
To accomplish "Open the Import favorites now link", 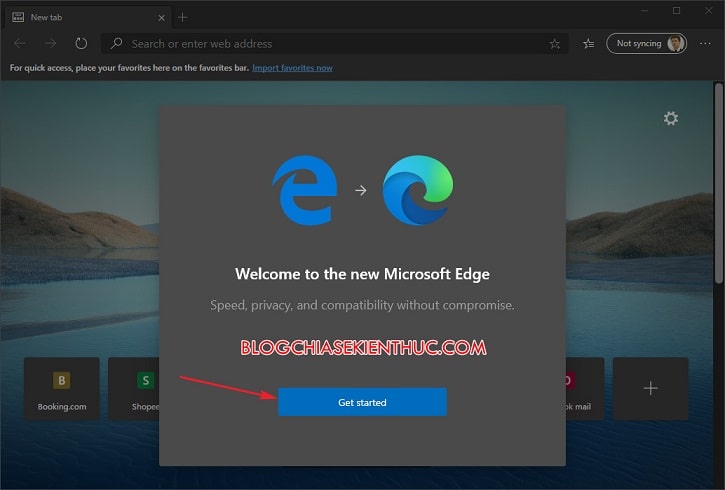I will point(292,68).
